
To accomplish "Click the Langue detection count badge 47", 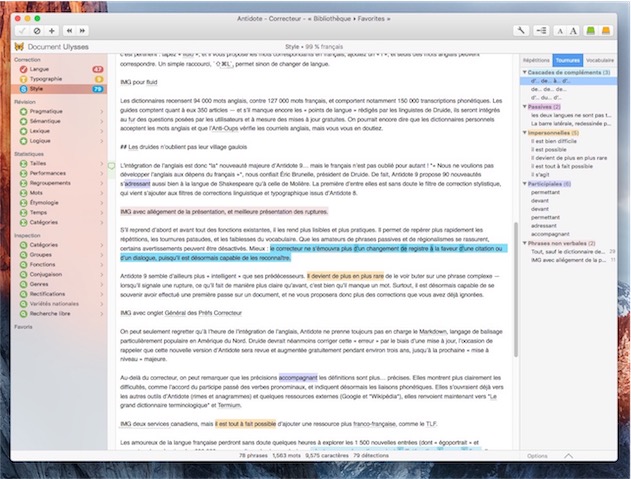I will click(x=98, y=69).
